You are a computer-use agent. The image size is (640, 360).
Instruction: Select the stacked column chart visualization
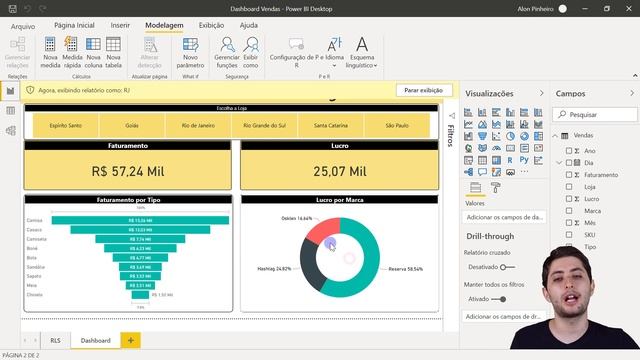coord(482,112)
